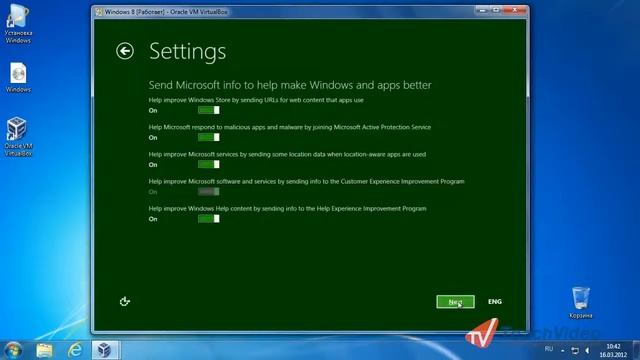Click the Next button
This screenshot has height=360, width=640.
click(455, 302)
